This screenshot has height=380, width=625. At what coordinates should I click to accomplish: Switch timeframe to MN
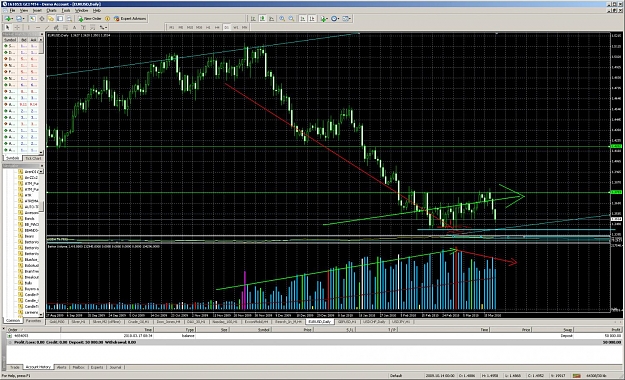[244, 27]
